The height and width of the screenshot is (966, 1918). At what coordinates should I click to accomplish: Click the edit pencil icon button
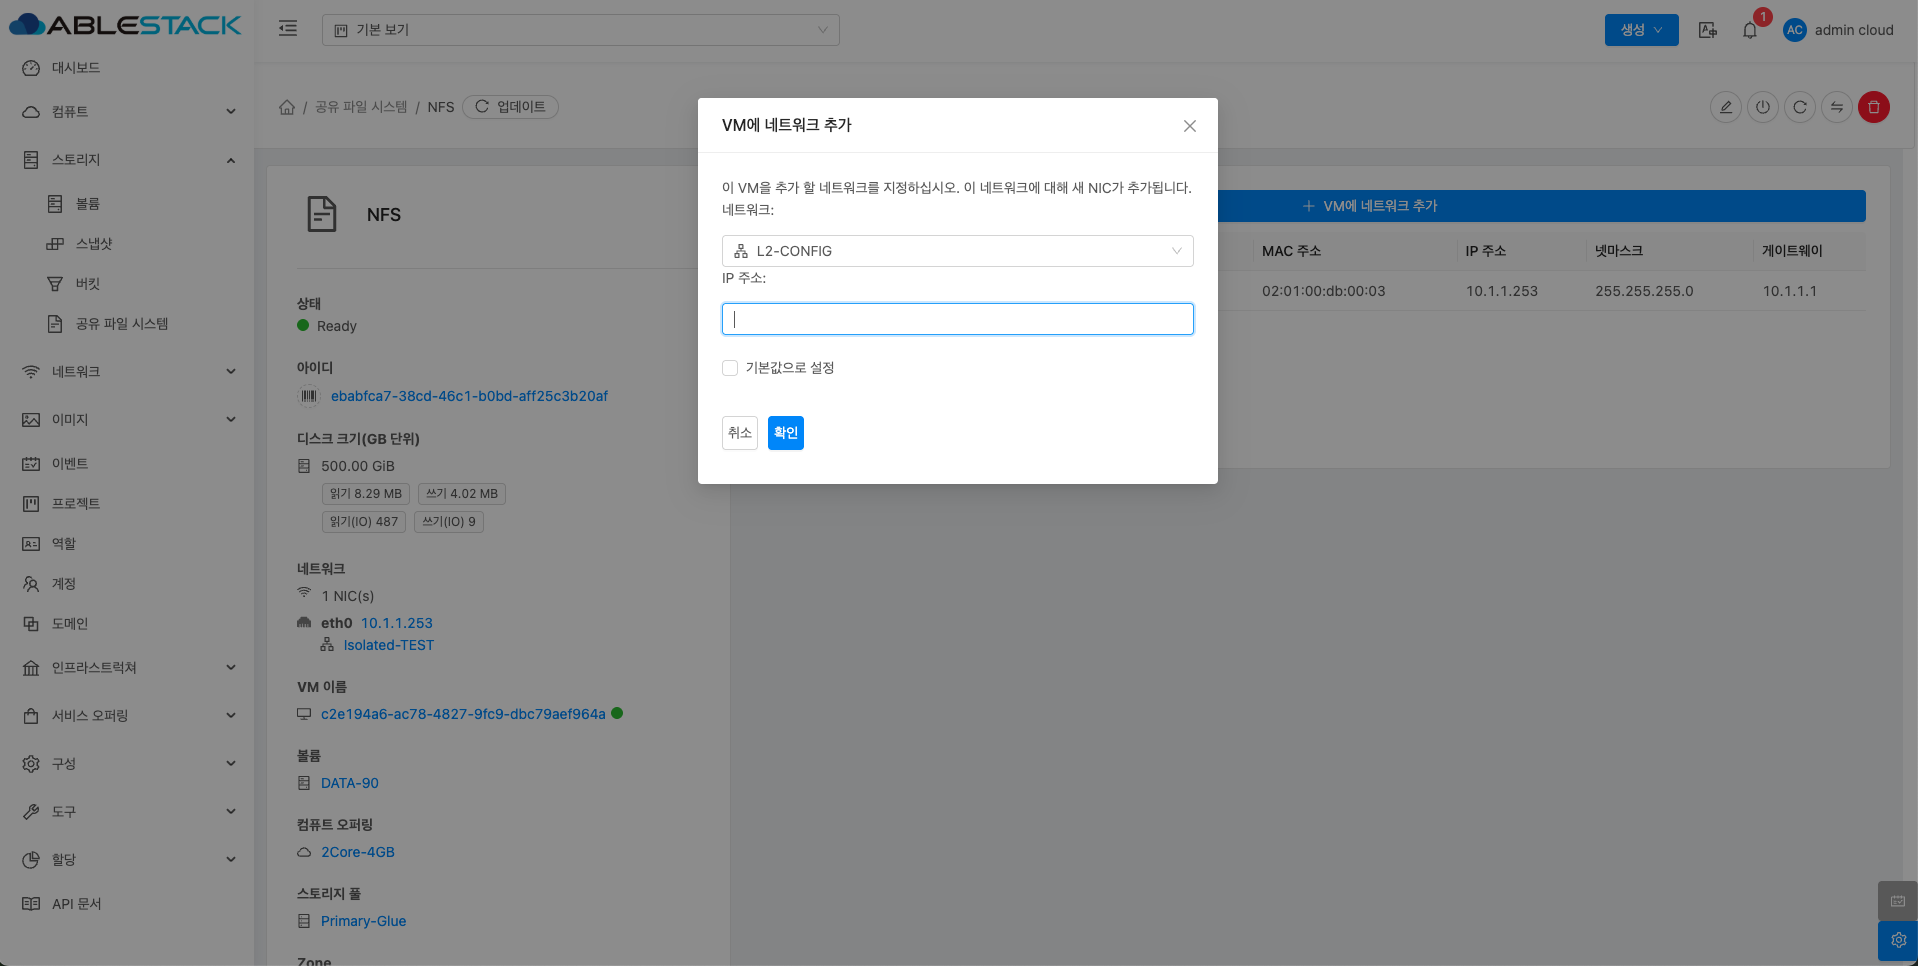pyautogui.click(x=1725, y=107)
